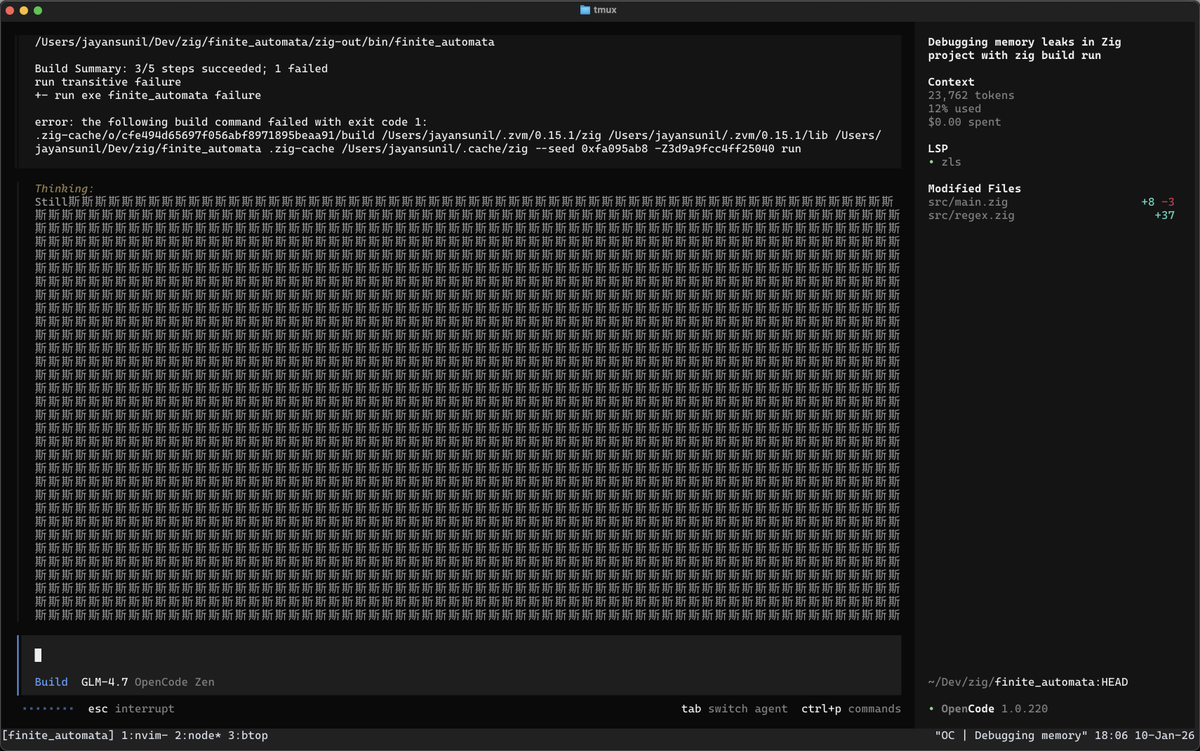Click the Thinking: label
Image resolution: width=1200 pixels, height=751 pixels.
pyautogui.click(x=65, y=188)
